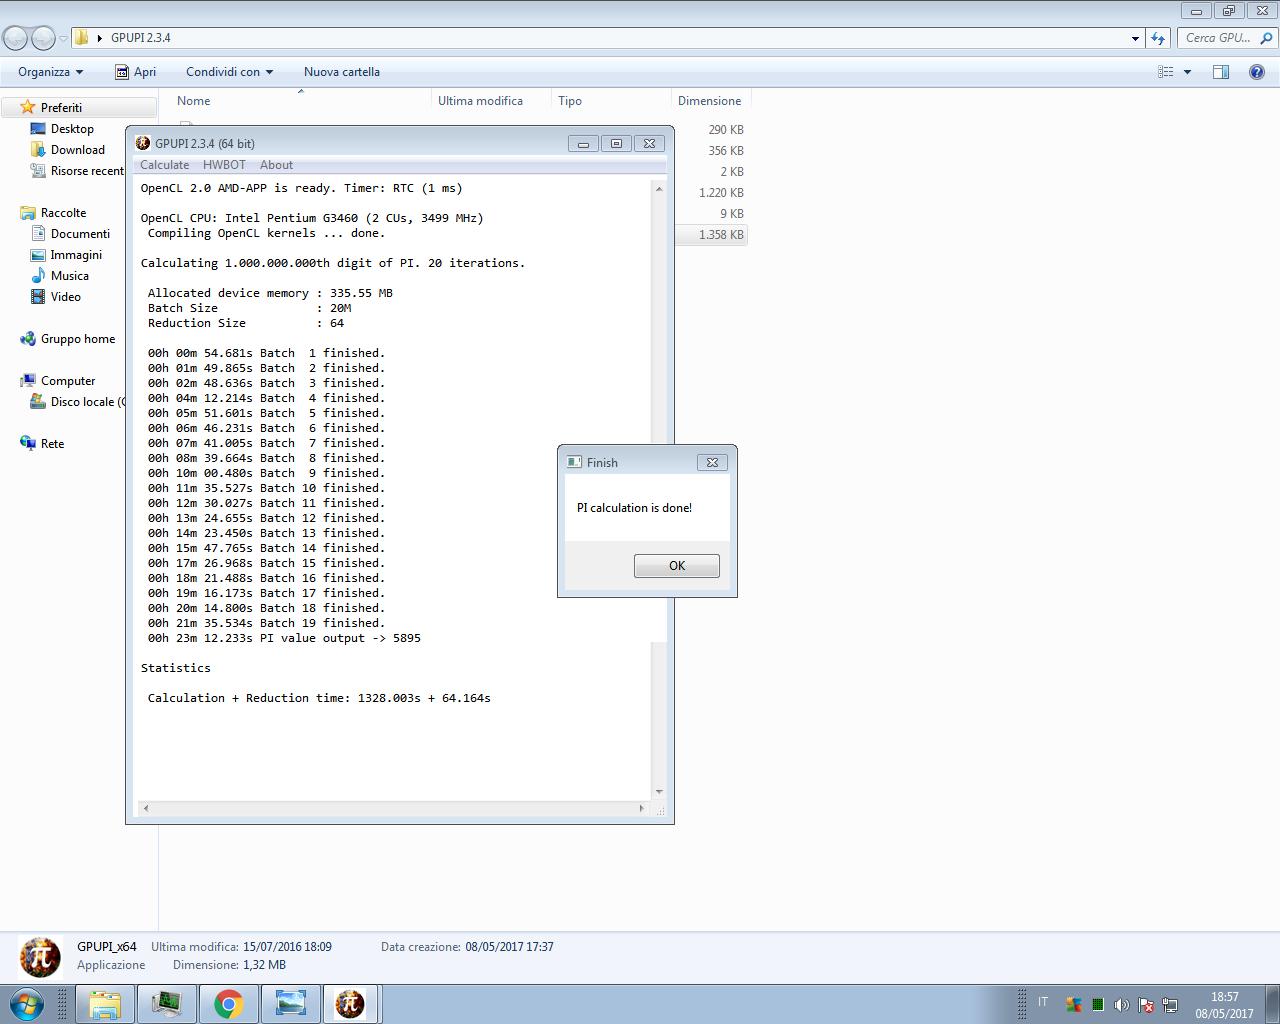The image size is (1280, 1024).
Task: Open the Condividi con dropdown
Action: (x=229, y=72)
